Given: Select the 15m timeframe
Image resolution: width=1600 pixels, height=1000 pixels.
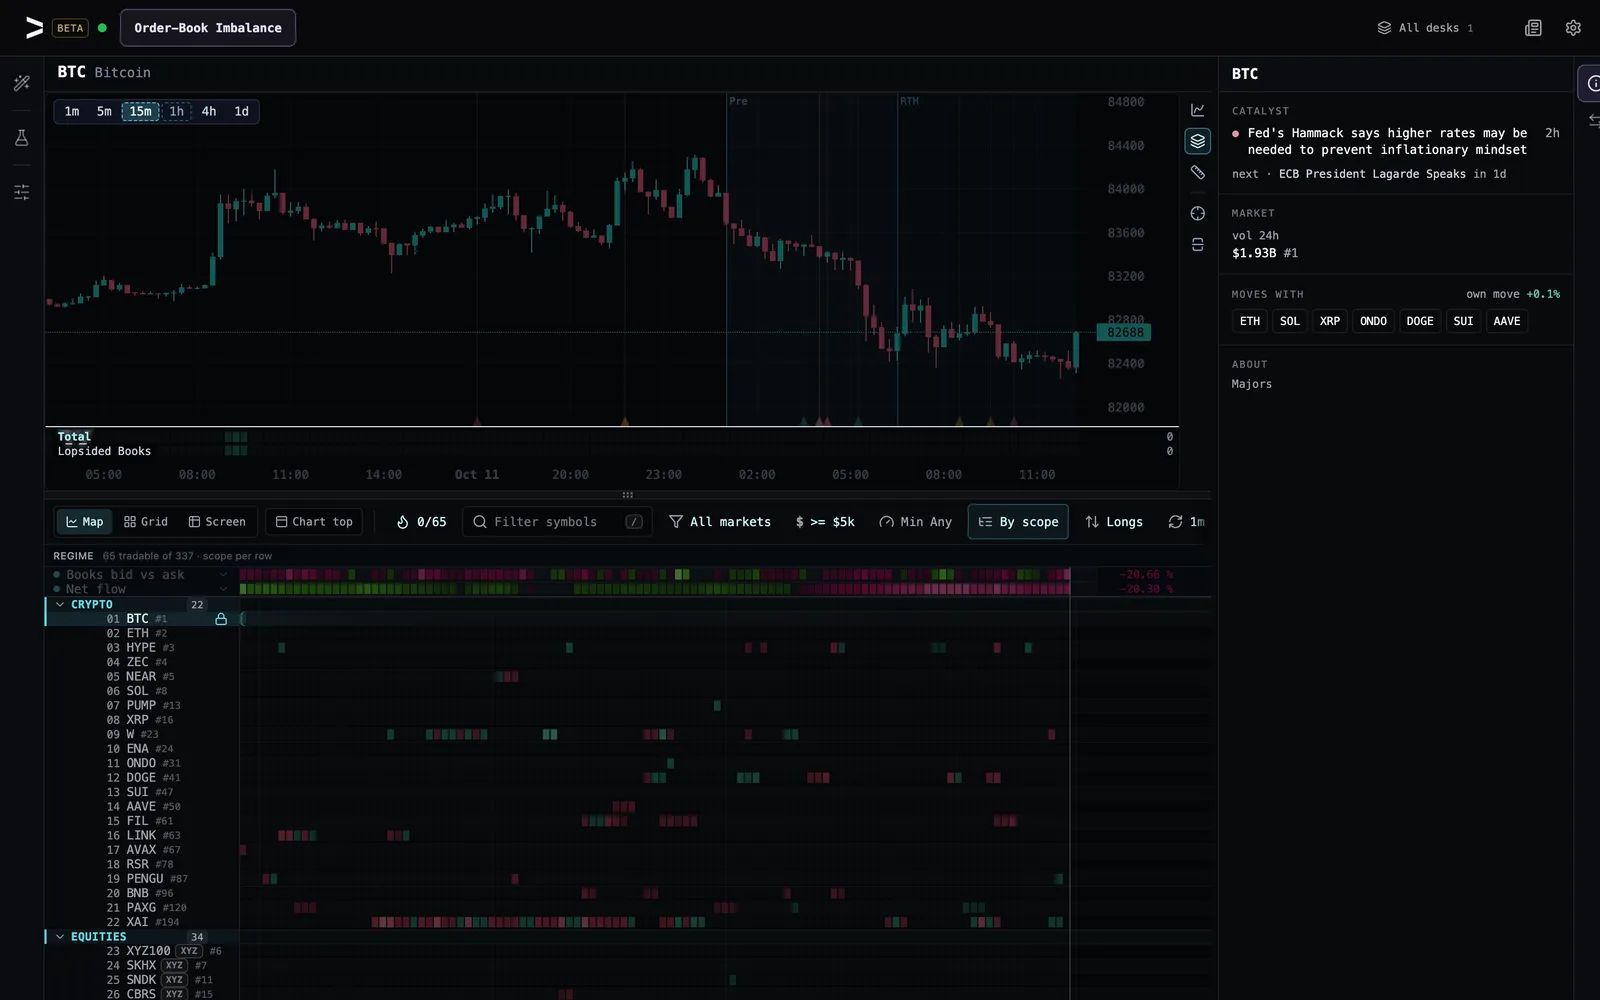Looking at the screenshot, I should click(x=140, y=111).
